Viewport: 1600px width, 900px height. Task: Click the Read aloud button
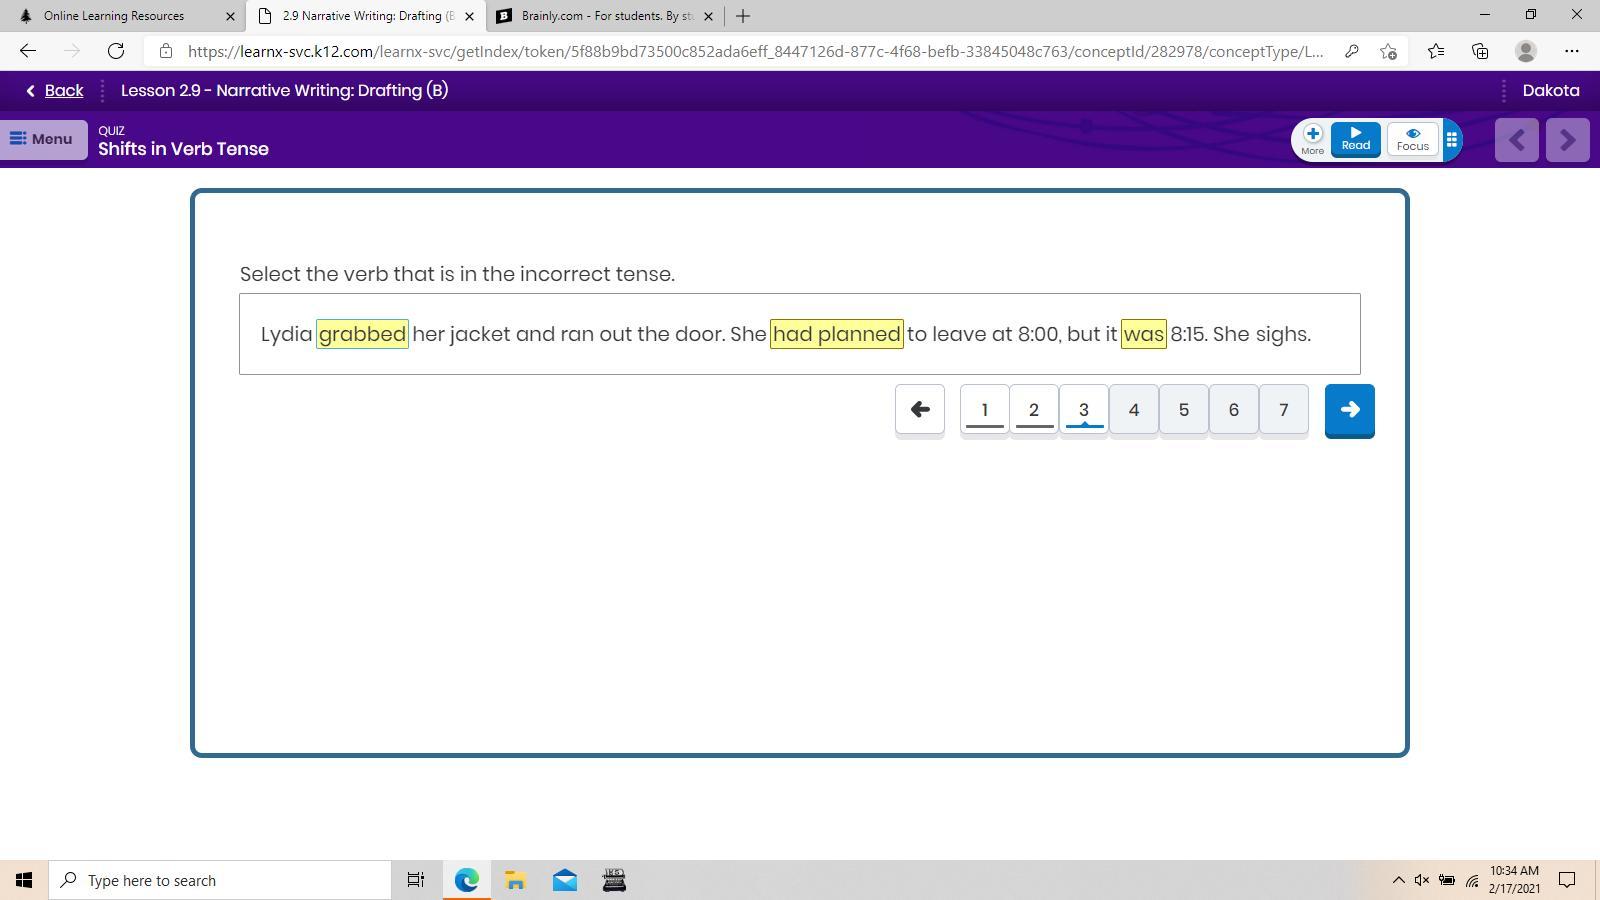[x=1355, y=139]
